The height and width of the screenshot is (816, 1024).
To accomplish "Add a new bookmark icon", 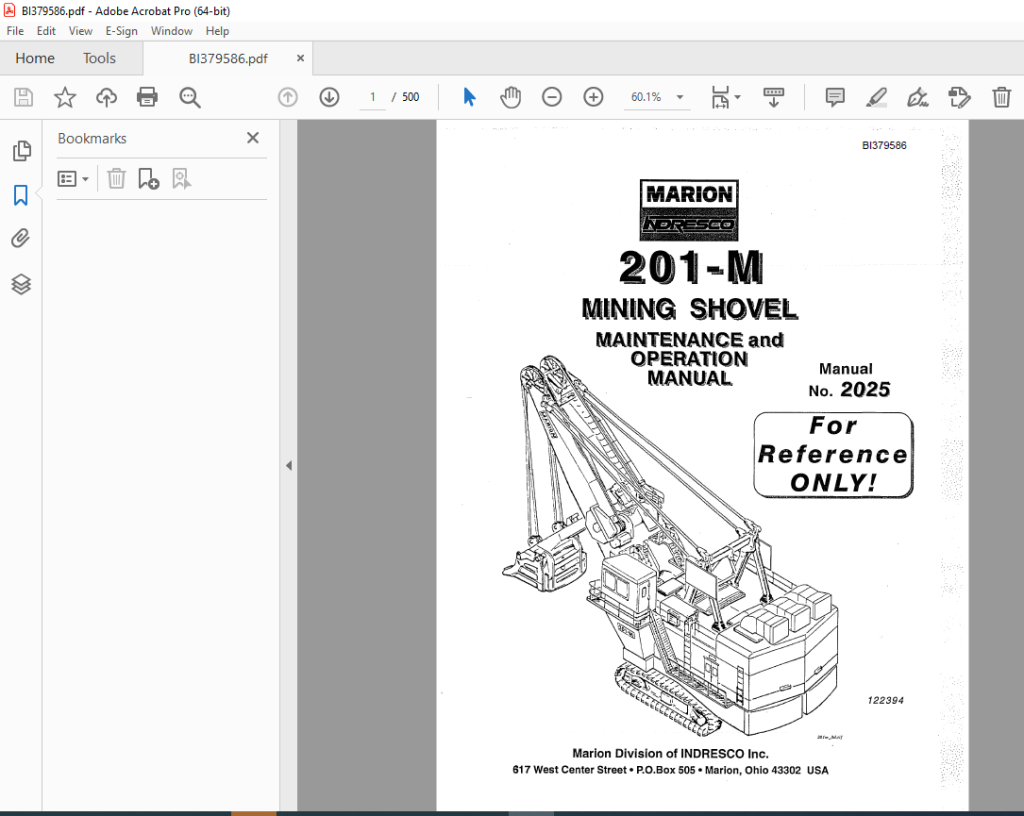I will click(x=148, y=179).
